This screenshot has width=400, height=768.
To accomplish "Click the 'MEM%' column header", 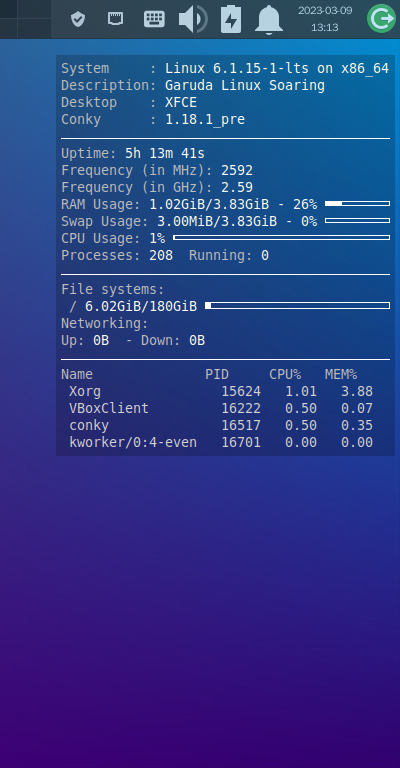I will [341, 375].
